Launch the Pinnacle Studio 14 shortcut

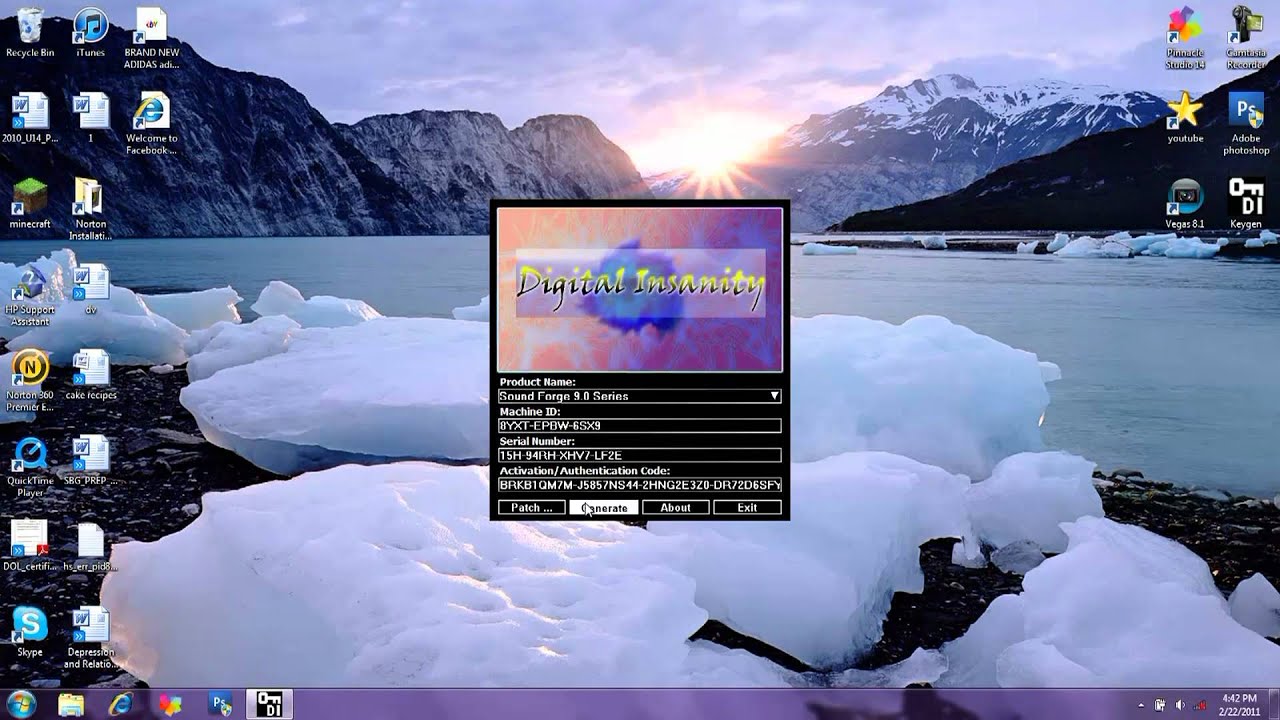click(1185, 38)
